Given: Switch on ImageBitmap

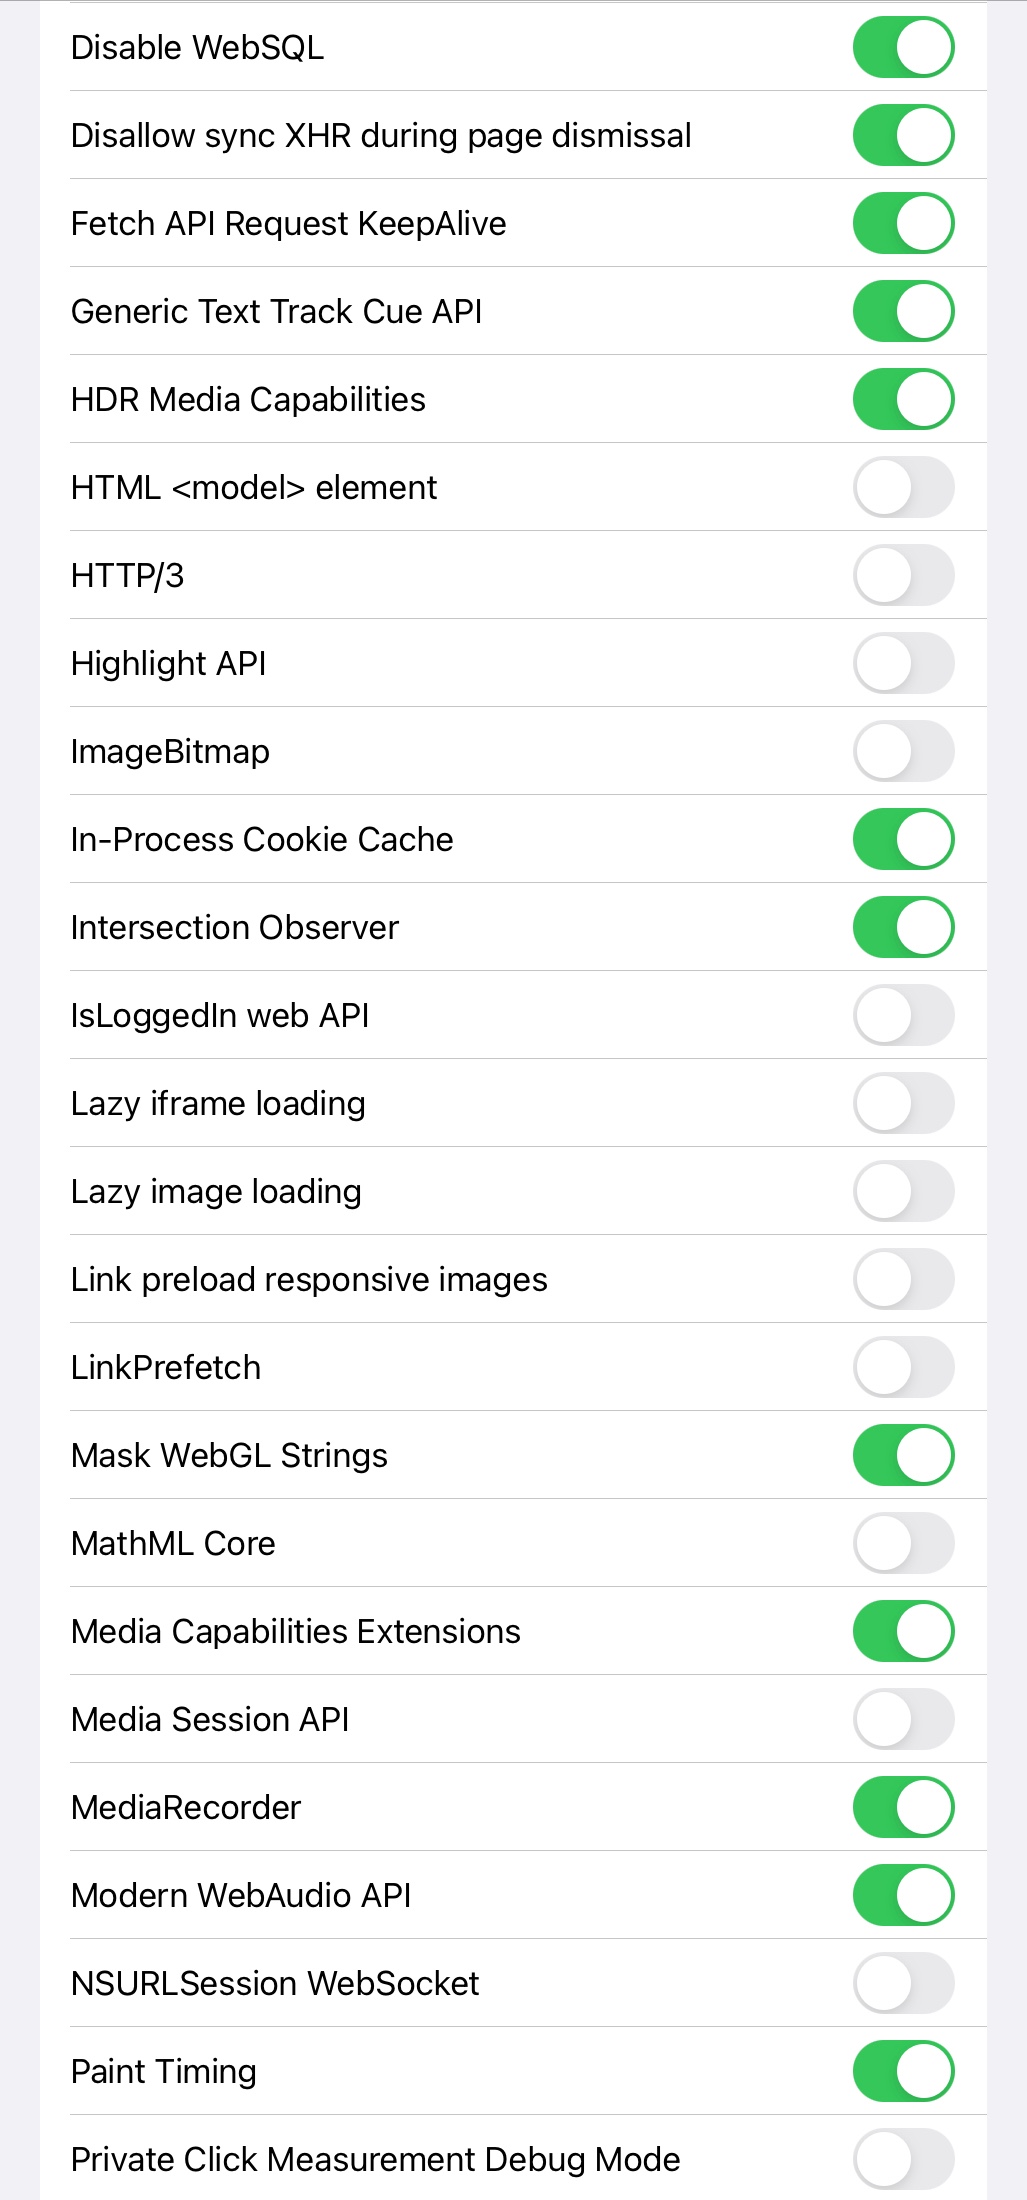Looking at the screenshot, I should 903,751.
